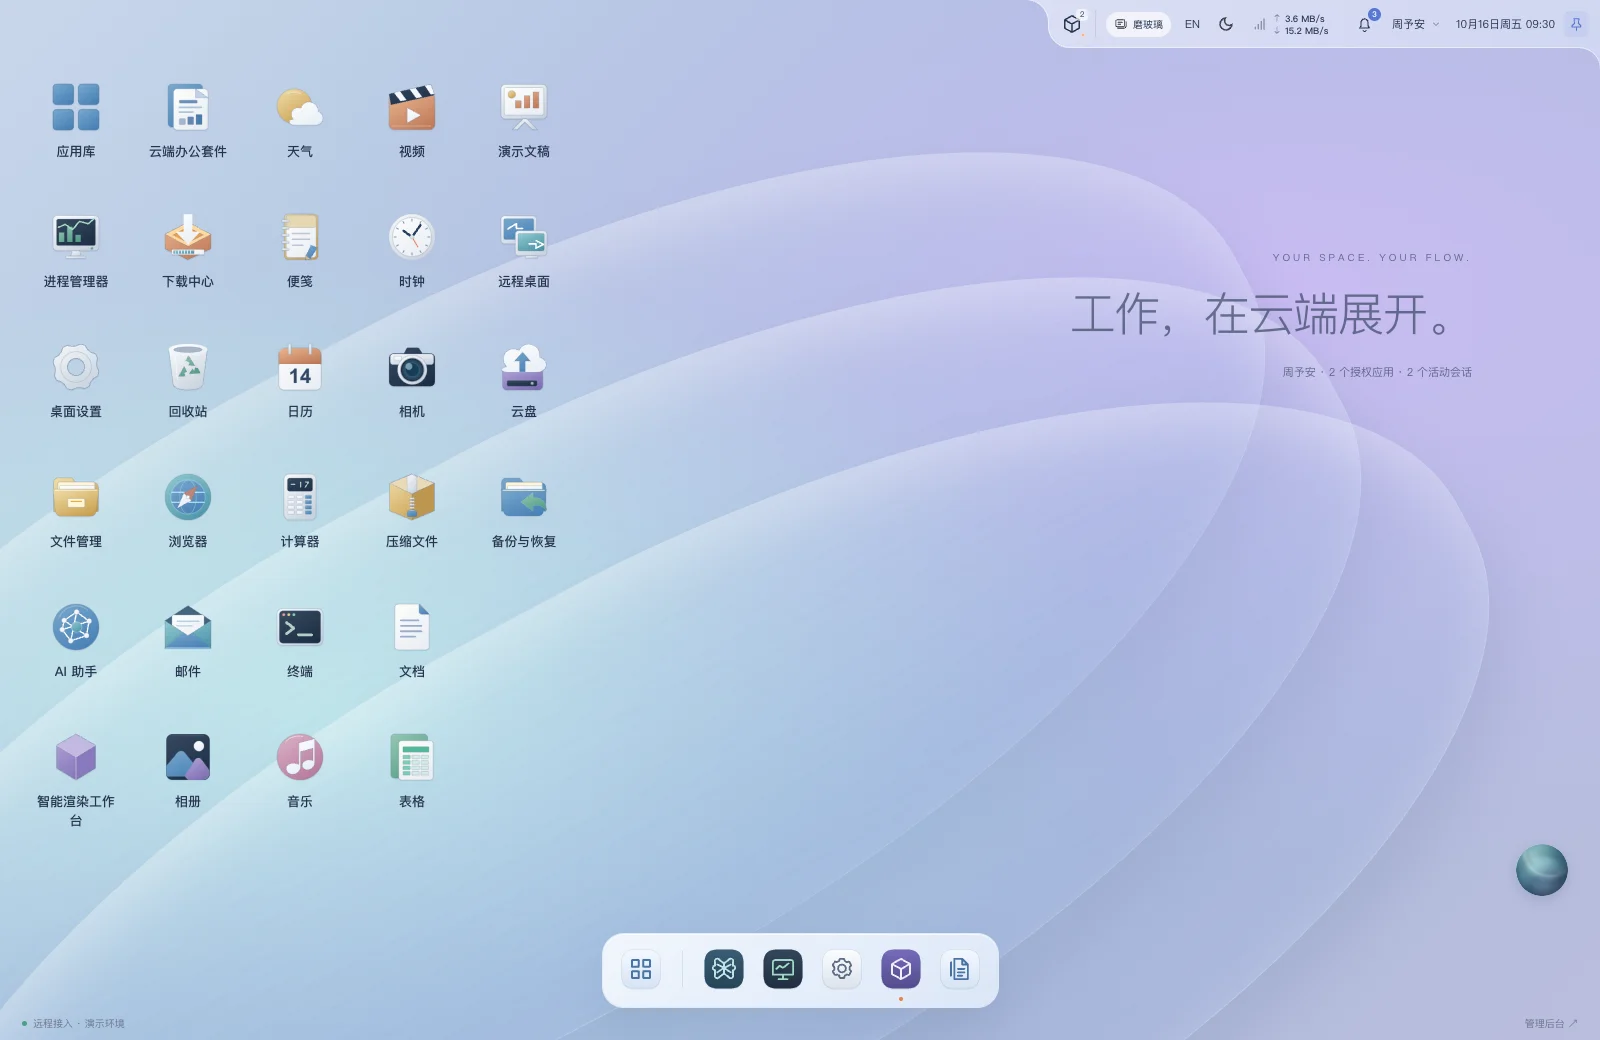Open the 天气 weather app
Viewport: 1600px width, 1040px height.
tap(300, 121)
